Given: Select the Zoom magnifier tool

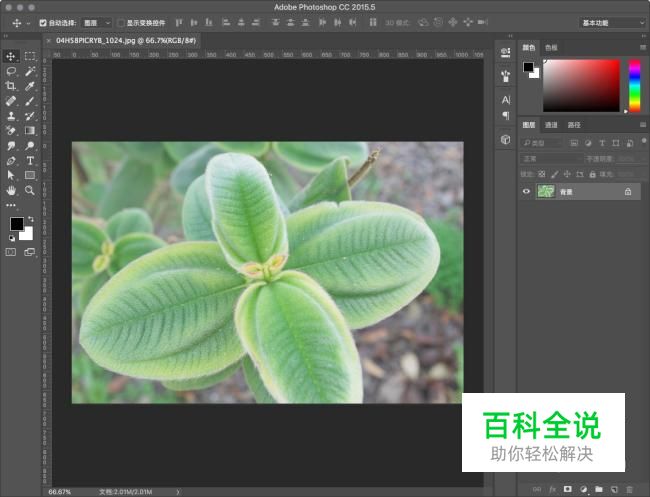Looking at the screenshot, I should coord(30,190).
